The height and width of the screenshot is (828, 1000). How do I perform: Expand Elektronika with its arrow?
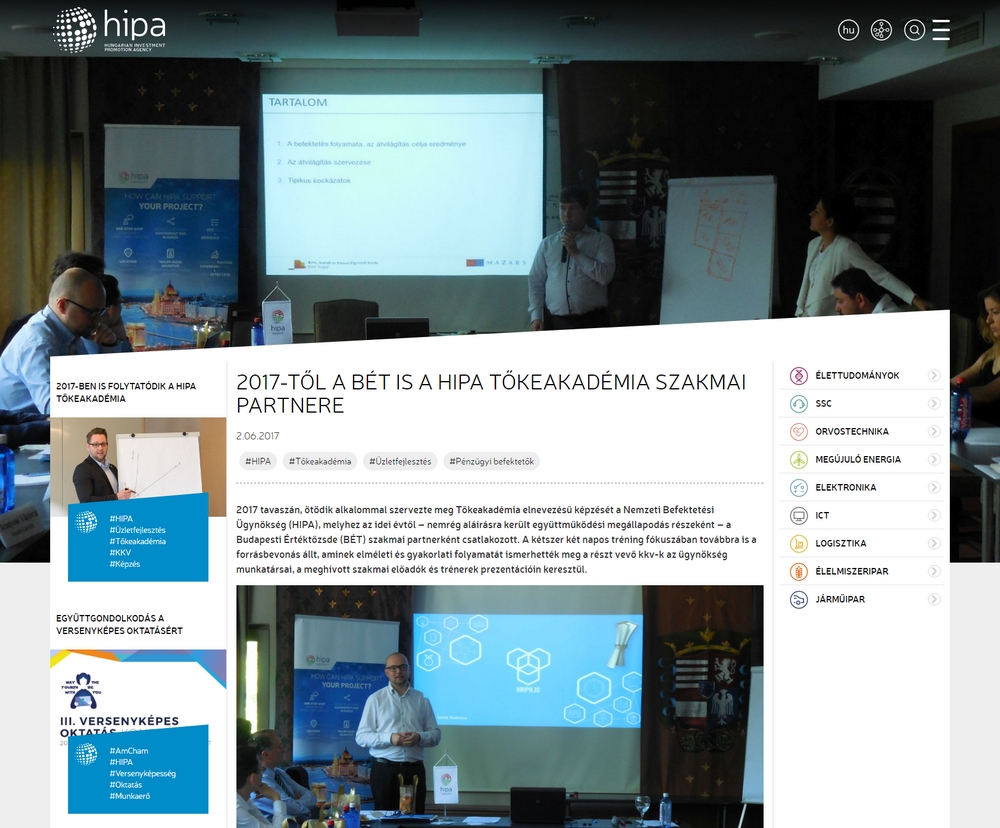934,487
